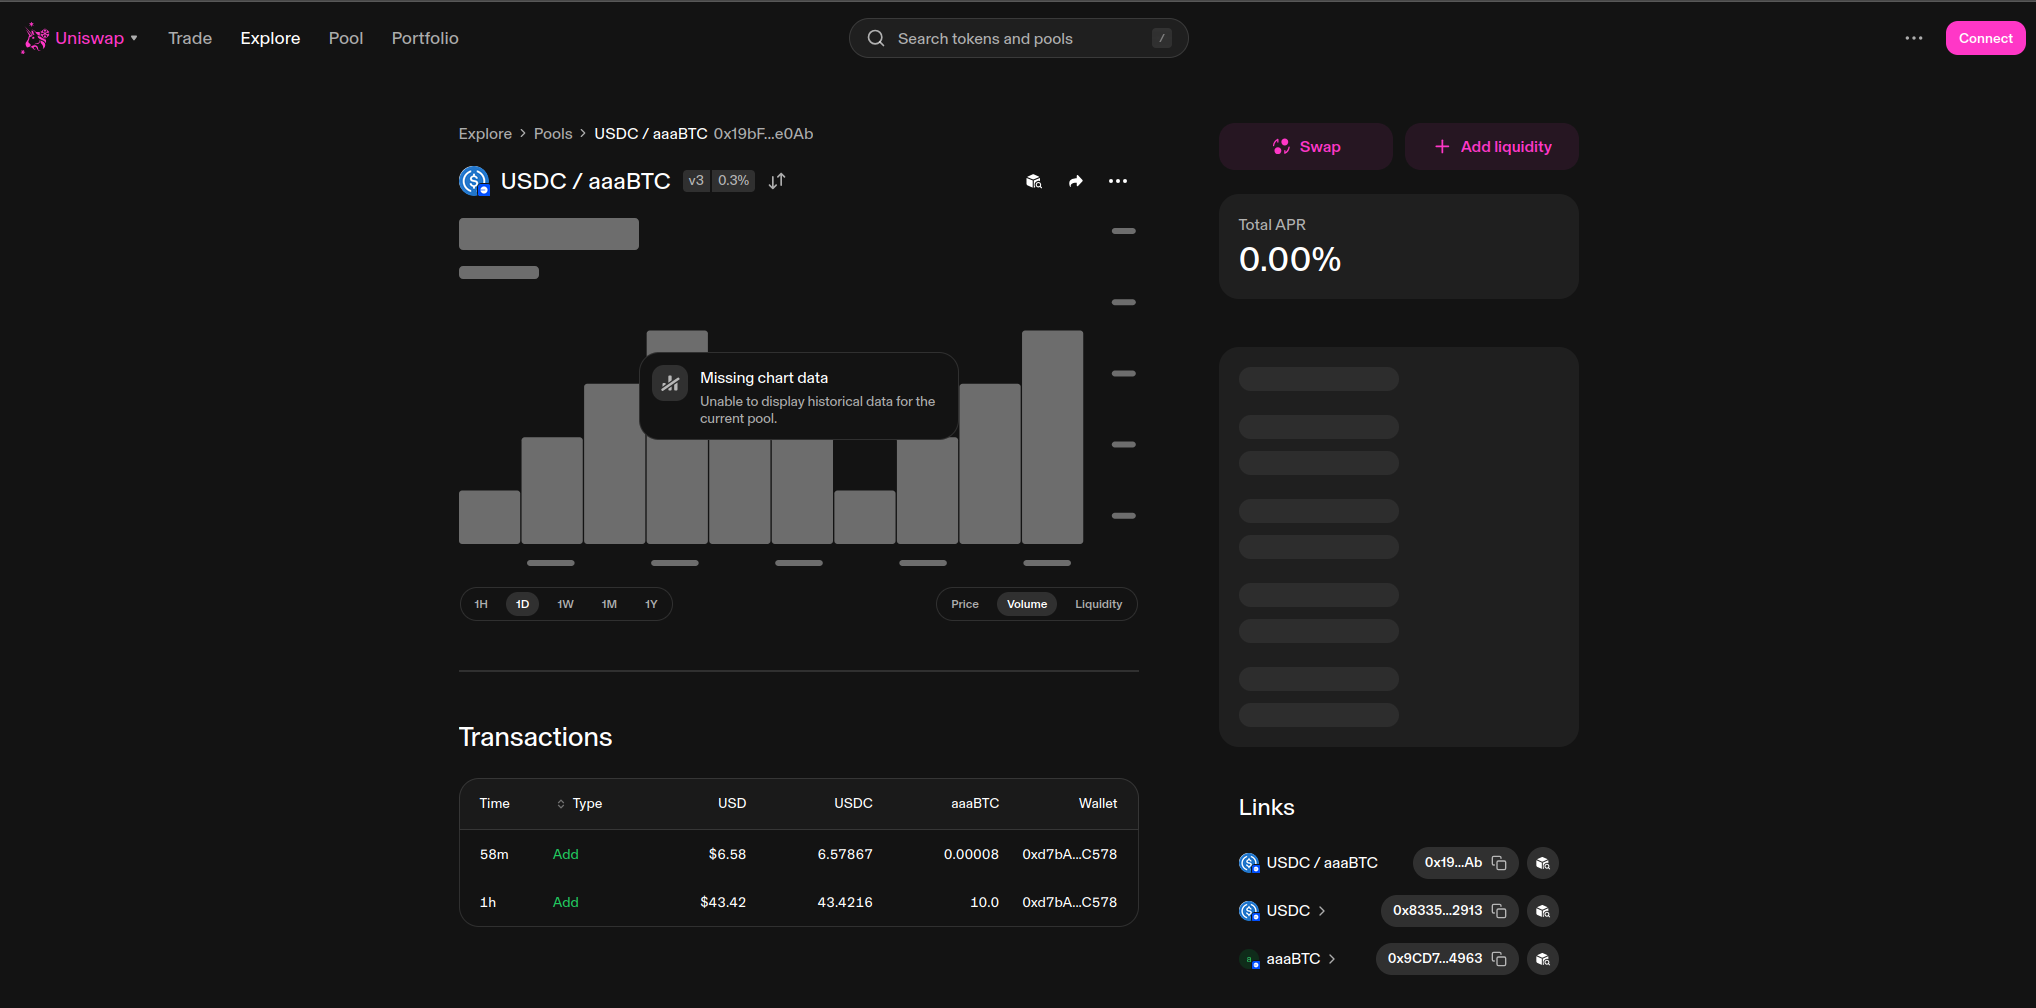Expand the Uniswap logo dropdown arrow

(x=134, y=38)
